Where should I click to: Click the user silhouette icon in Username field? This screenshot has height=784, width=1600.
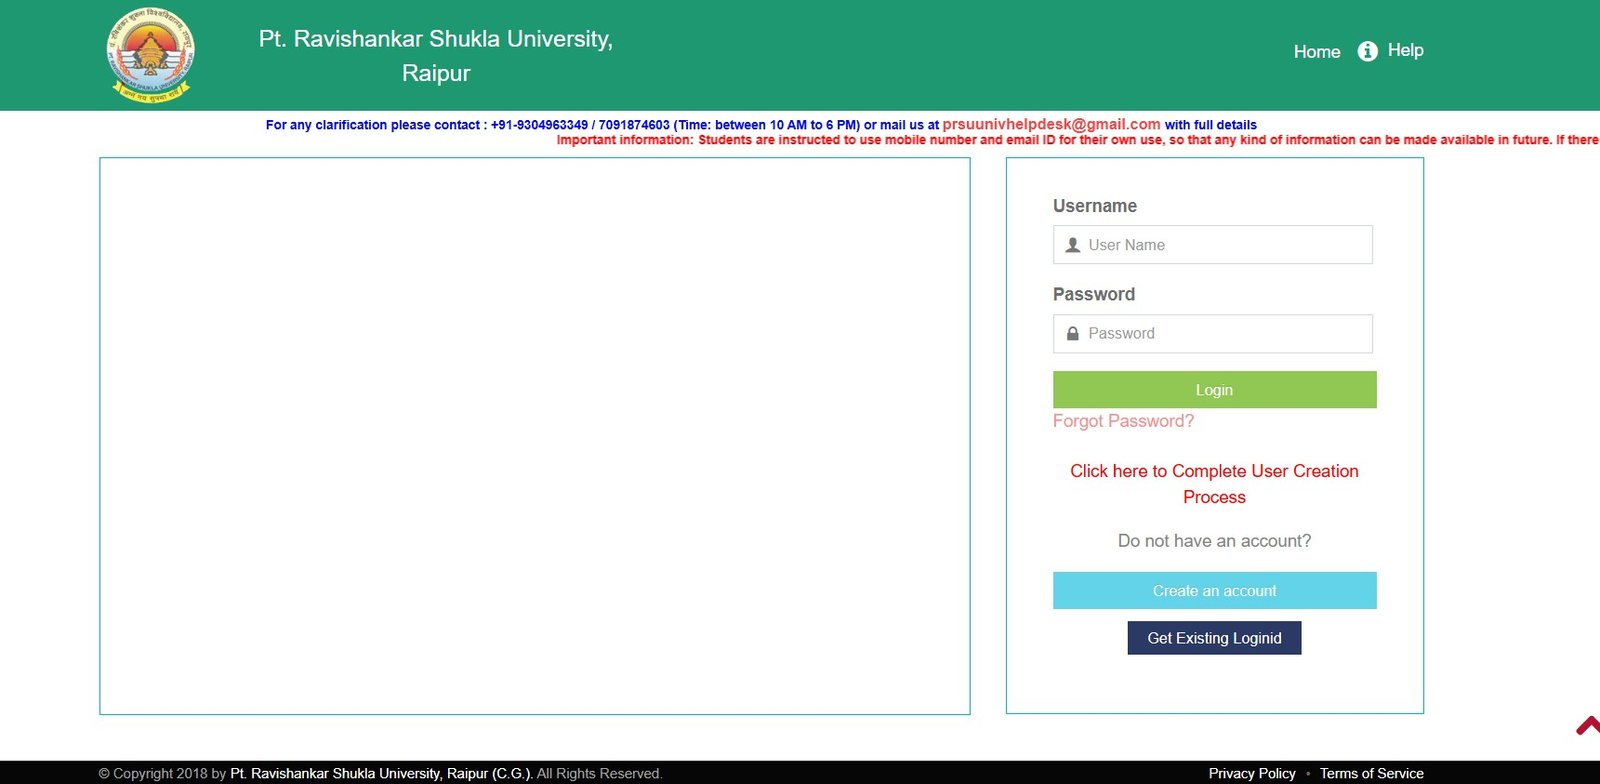[1073, 245]
